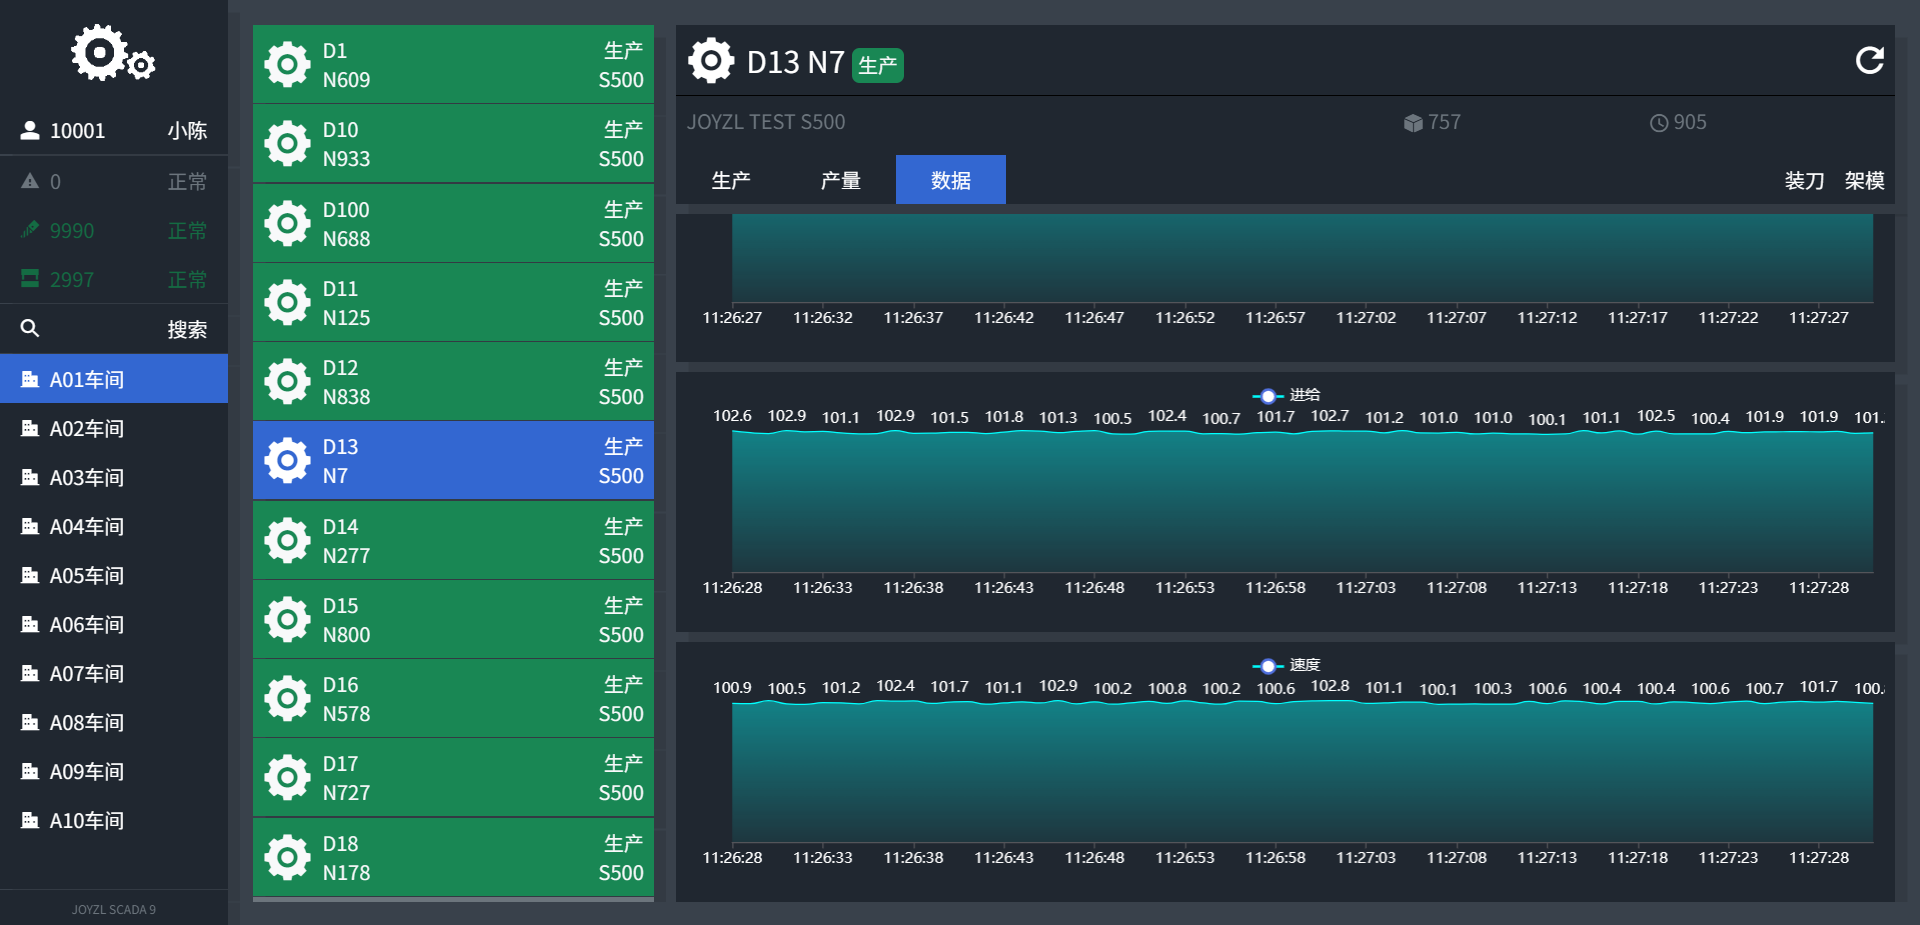Click the gear icon of selected machine D13

tap(287, 460)
